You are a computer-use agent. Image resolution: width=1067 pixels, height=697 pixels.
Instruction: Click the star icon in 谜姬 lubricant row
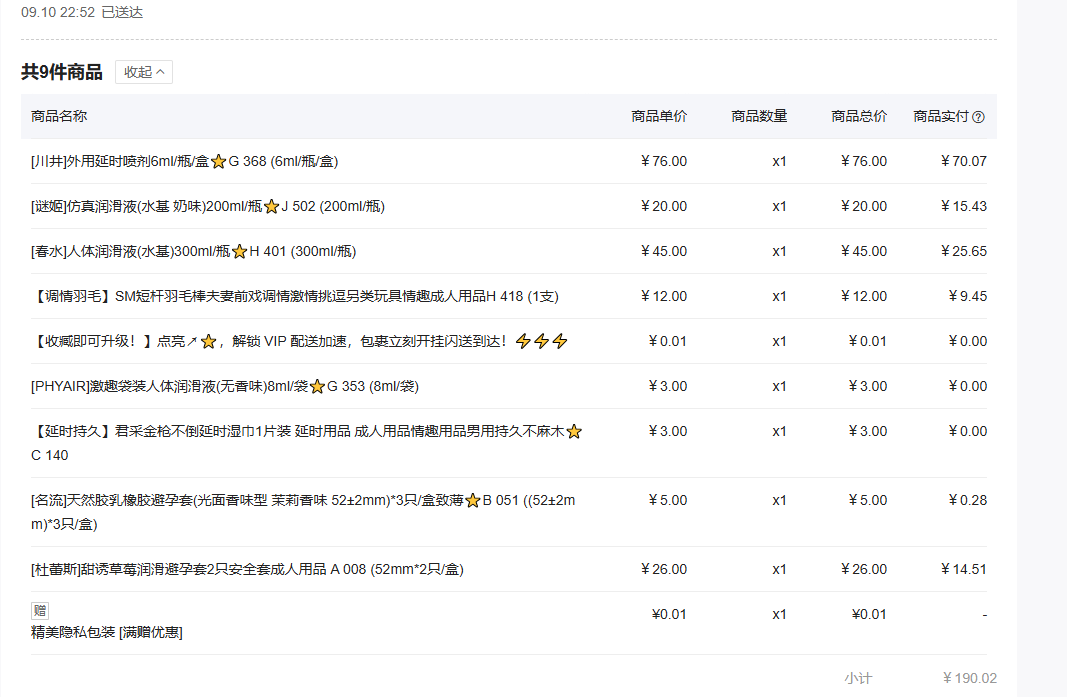point(271,207)
